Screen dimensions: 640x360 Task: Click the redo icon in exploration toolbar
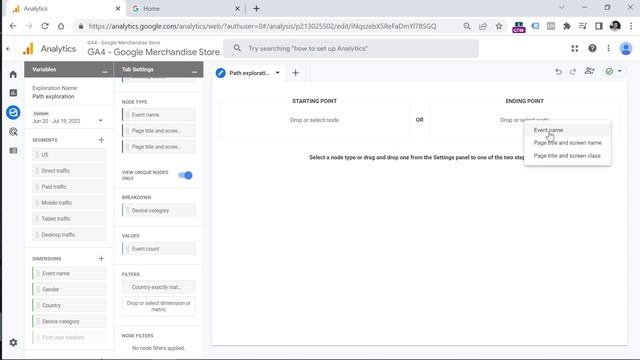pyautogui.click(x=573, y=71)
